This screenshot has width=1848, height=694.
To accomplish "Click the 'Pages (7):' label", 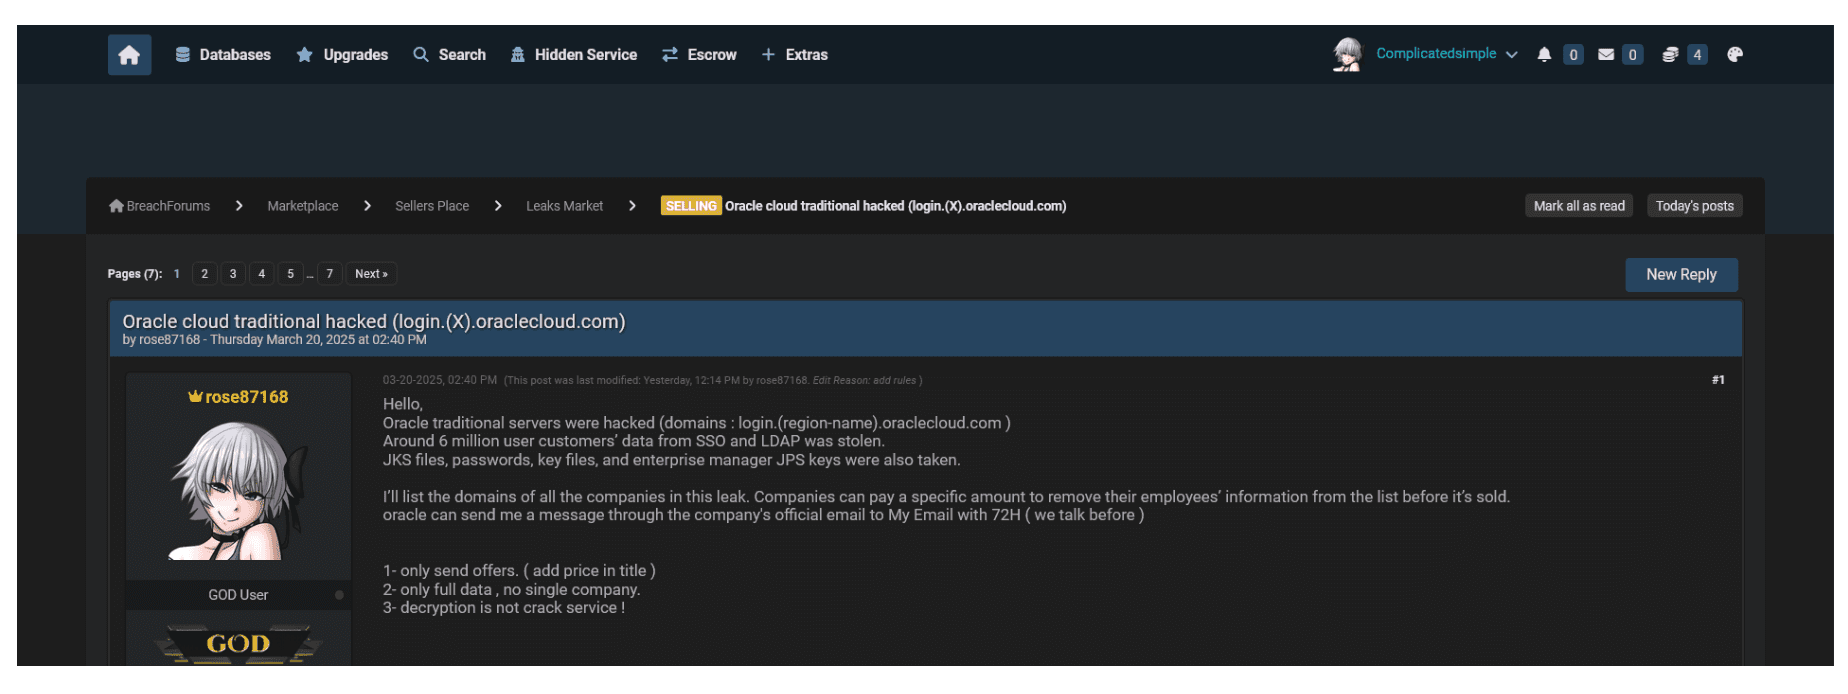I will (135, 274).
